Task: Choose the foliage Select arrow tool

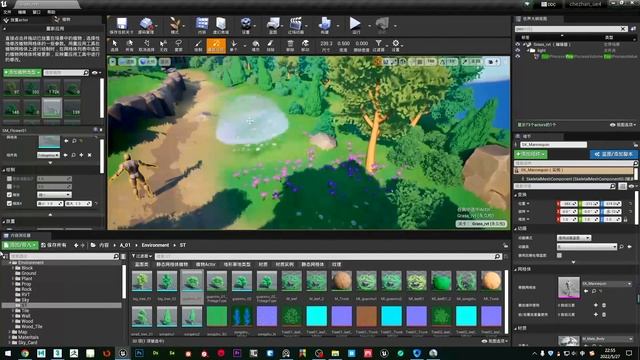Action: 115,44
